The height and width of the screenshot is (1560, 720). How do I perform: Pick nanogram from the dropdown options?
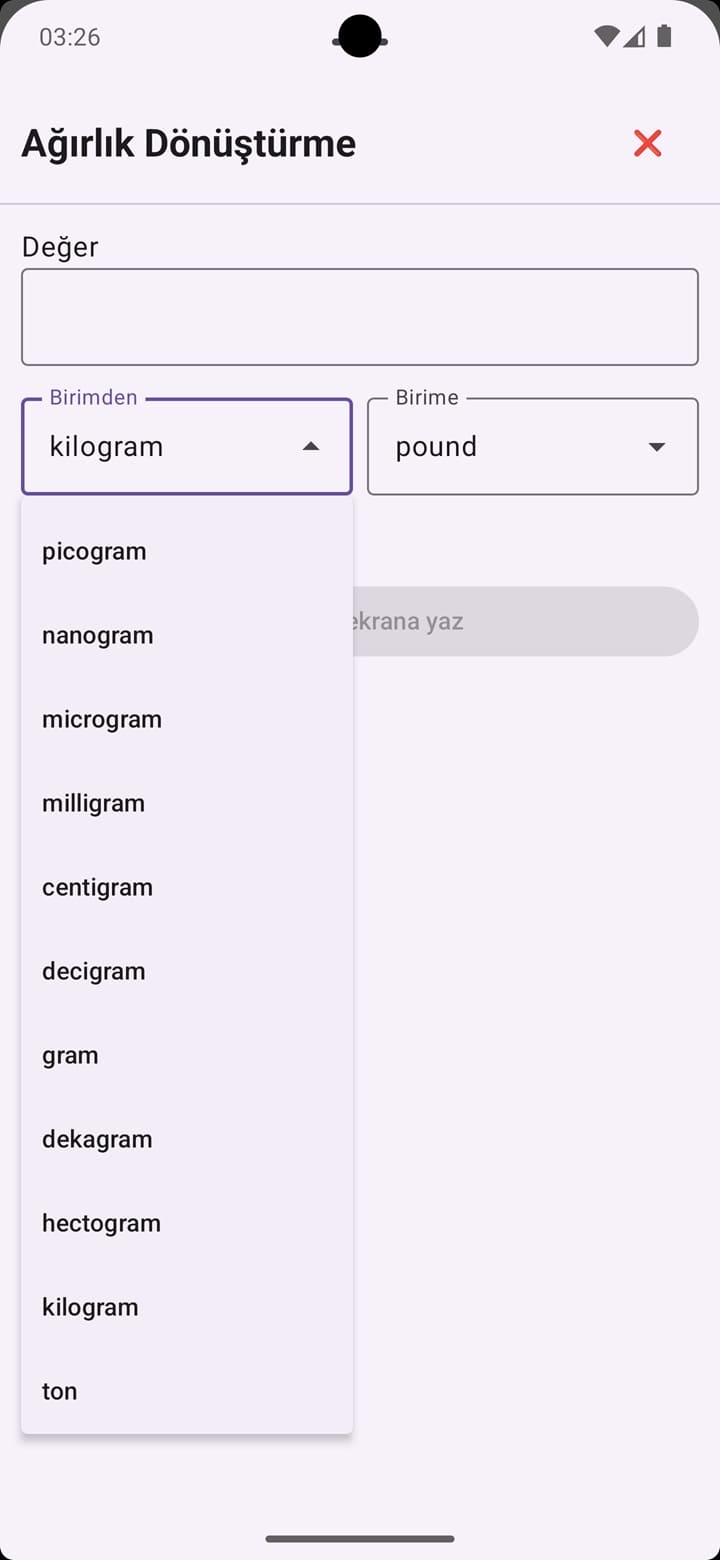pyautogui.click(x=97, y=634)
